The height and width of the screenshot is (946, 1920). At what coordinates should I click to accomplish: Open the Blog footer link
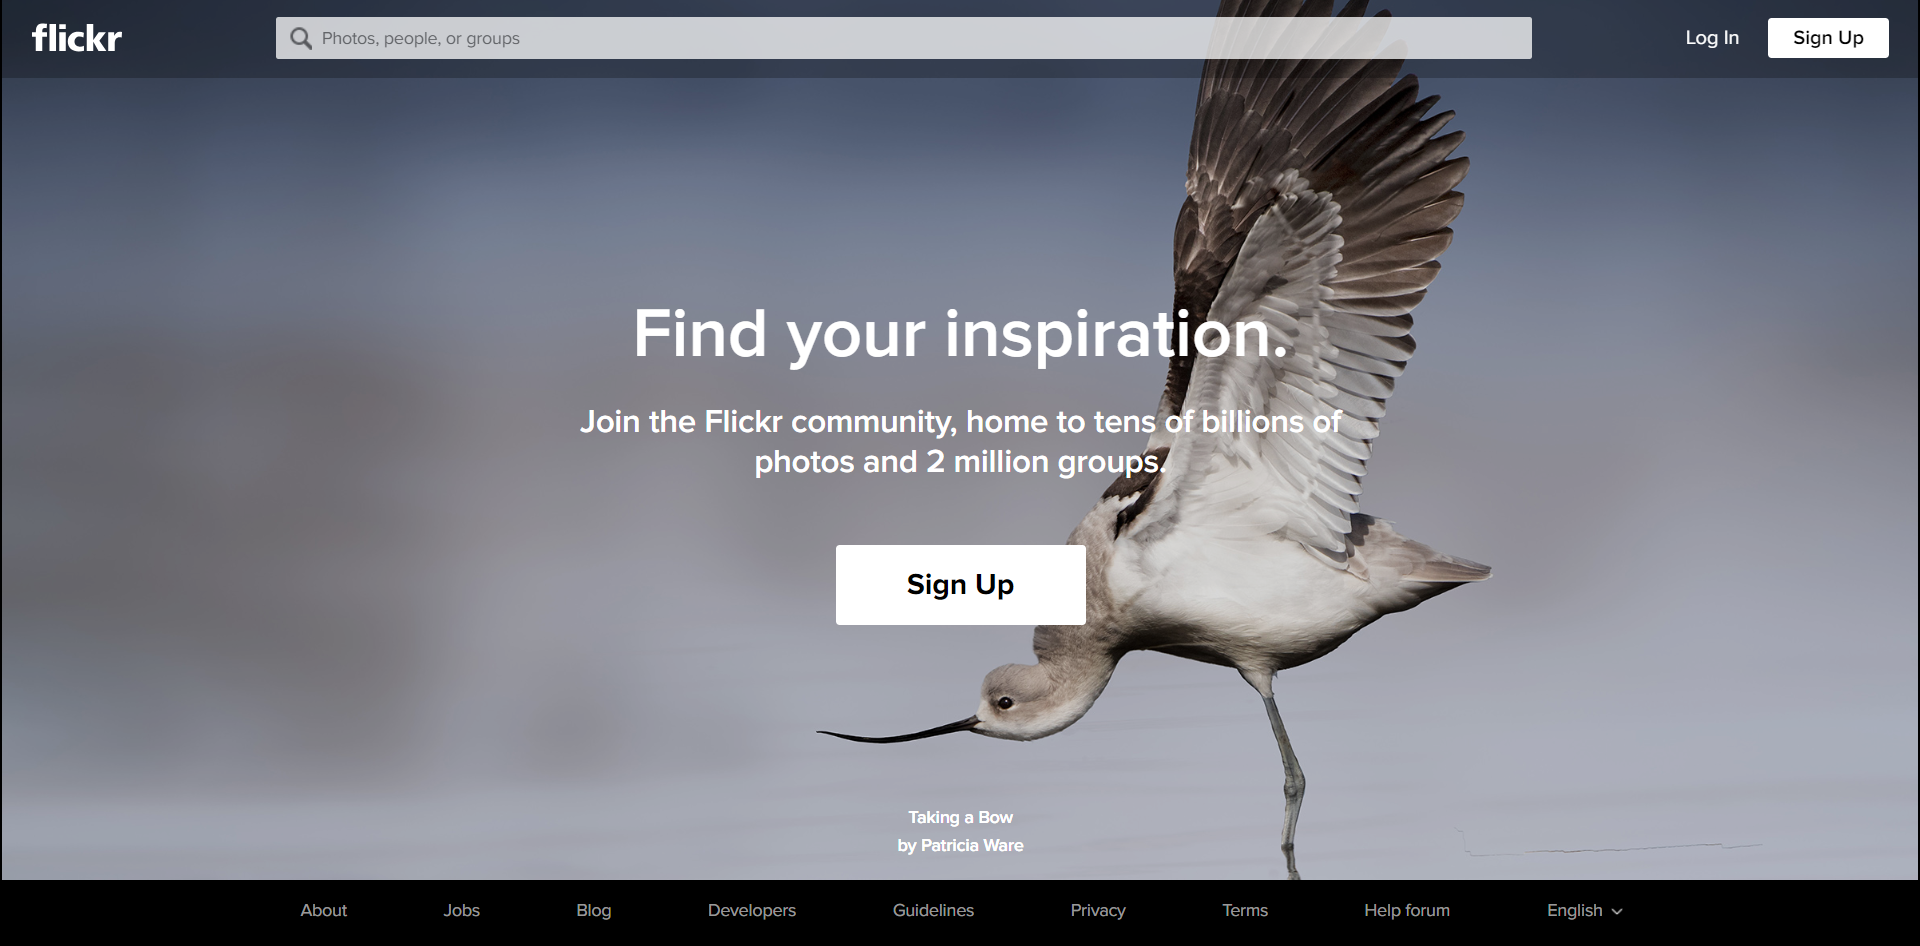(594, 910)
